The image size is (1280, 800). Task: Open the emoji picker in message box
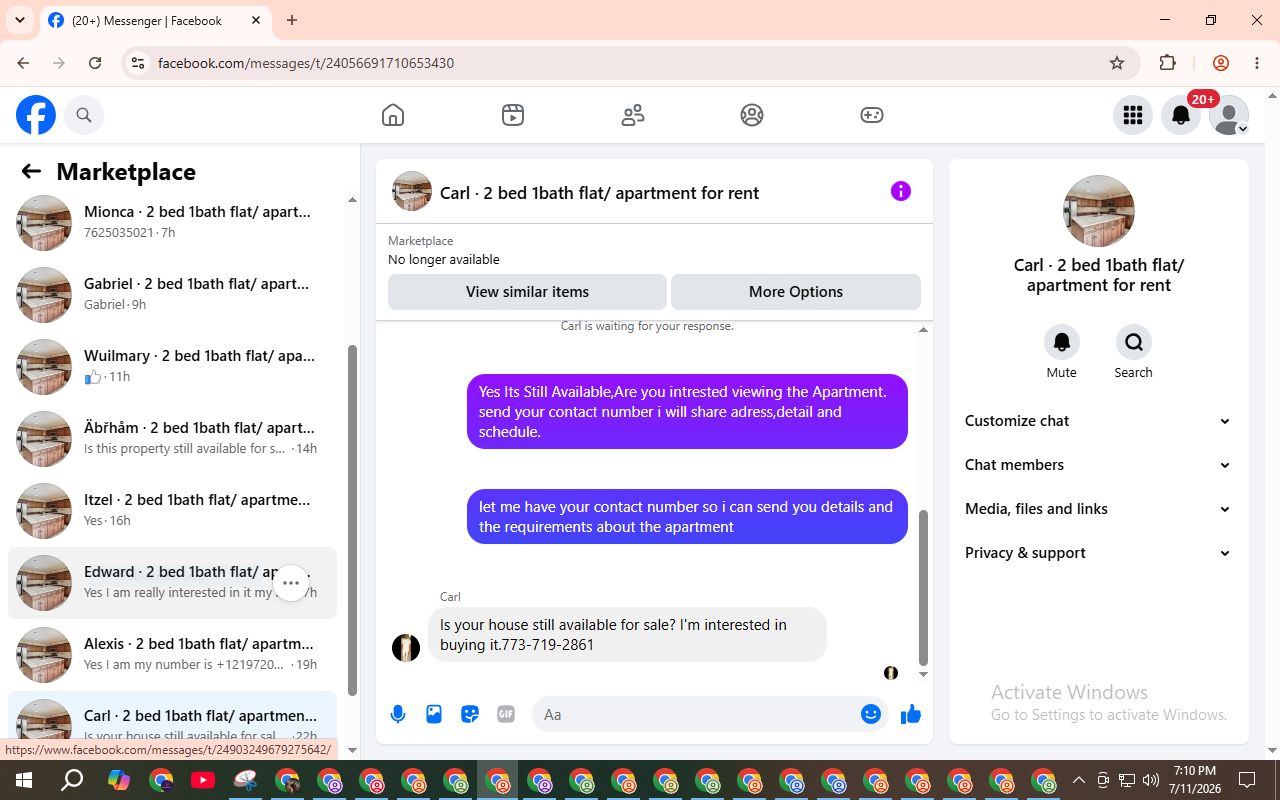[x=871, y=714]
